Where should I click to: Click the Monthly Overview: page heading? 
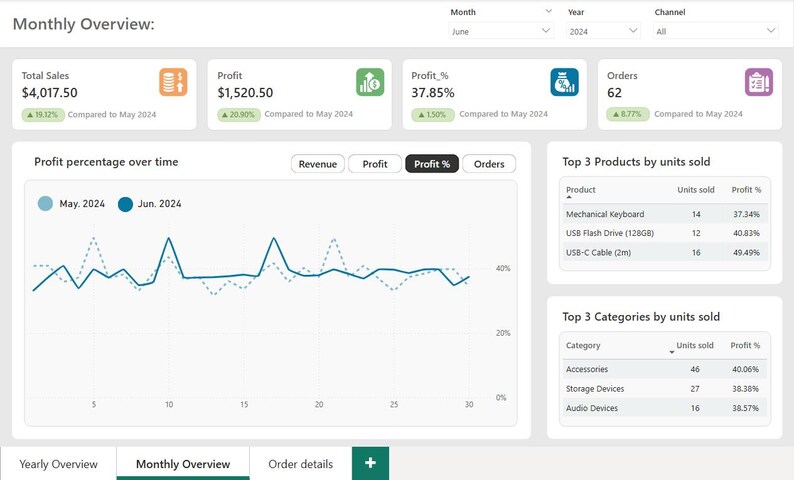tap(84, 24)
